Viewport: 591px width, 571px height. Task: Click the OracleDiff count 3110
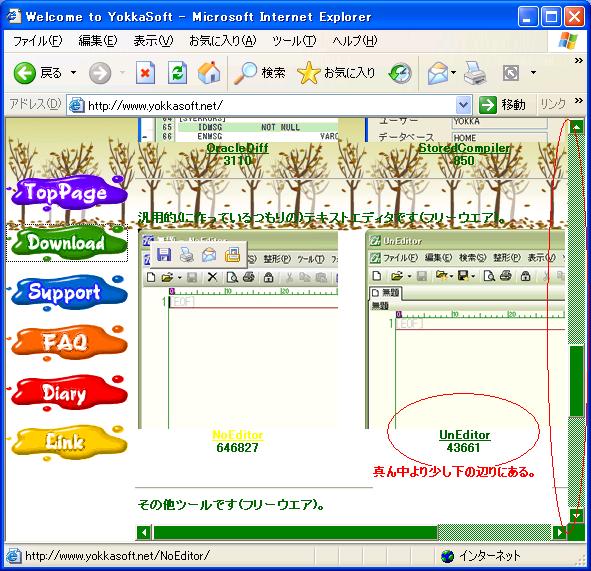pos(237,161)
